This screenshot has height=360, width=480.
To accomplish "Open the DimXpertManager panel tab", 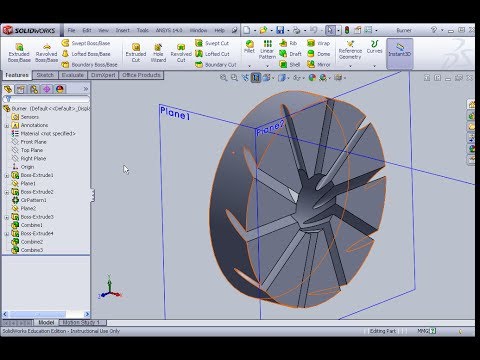I will coord(47,89).
